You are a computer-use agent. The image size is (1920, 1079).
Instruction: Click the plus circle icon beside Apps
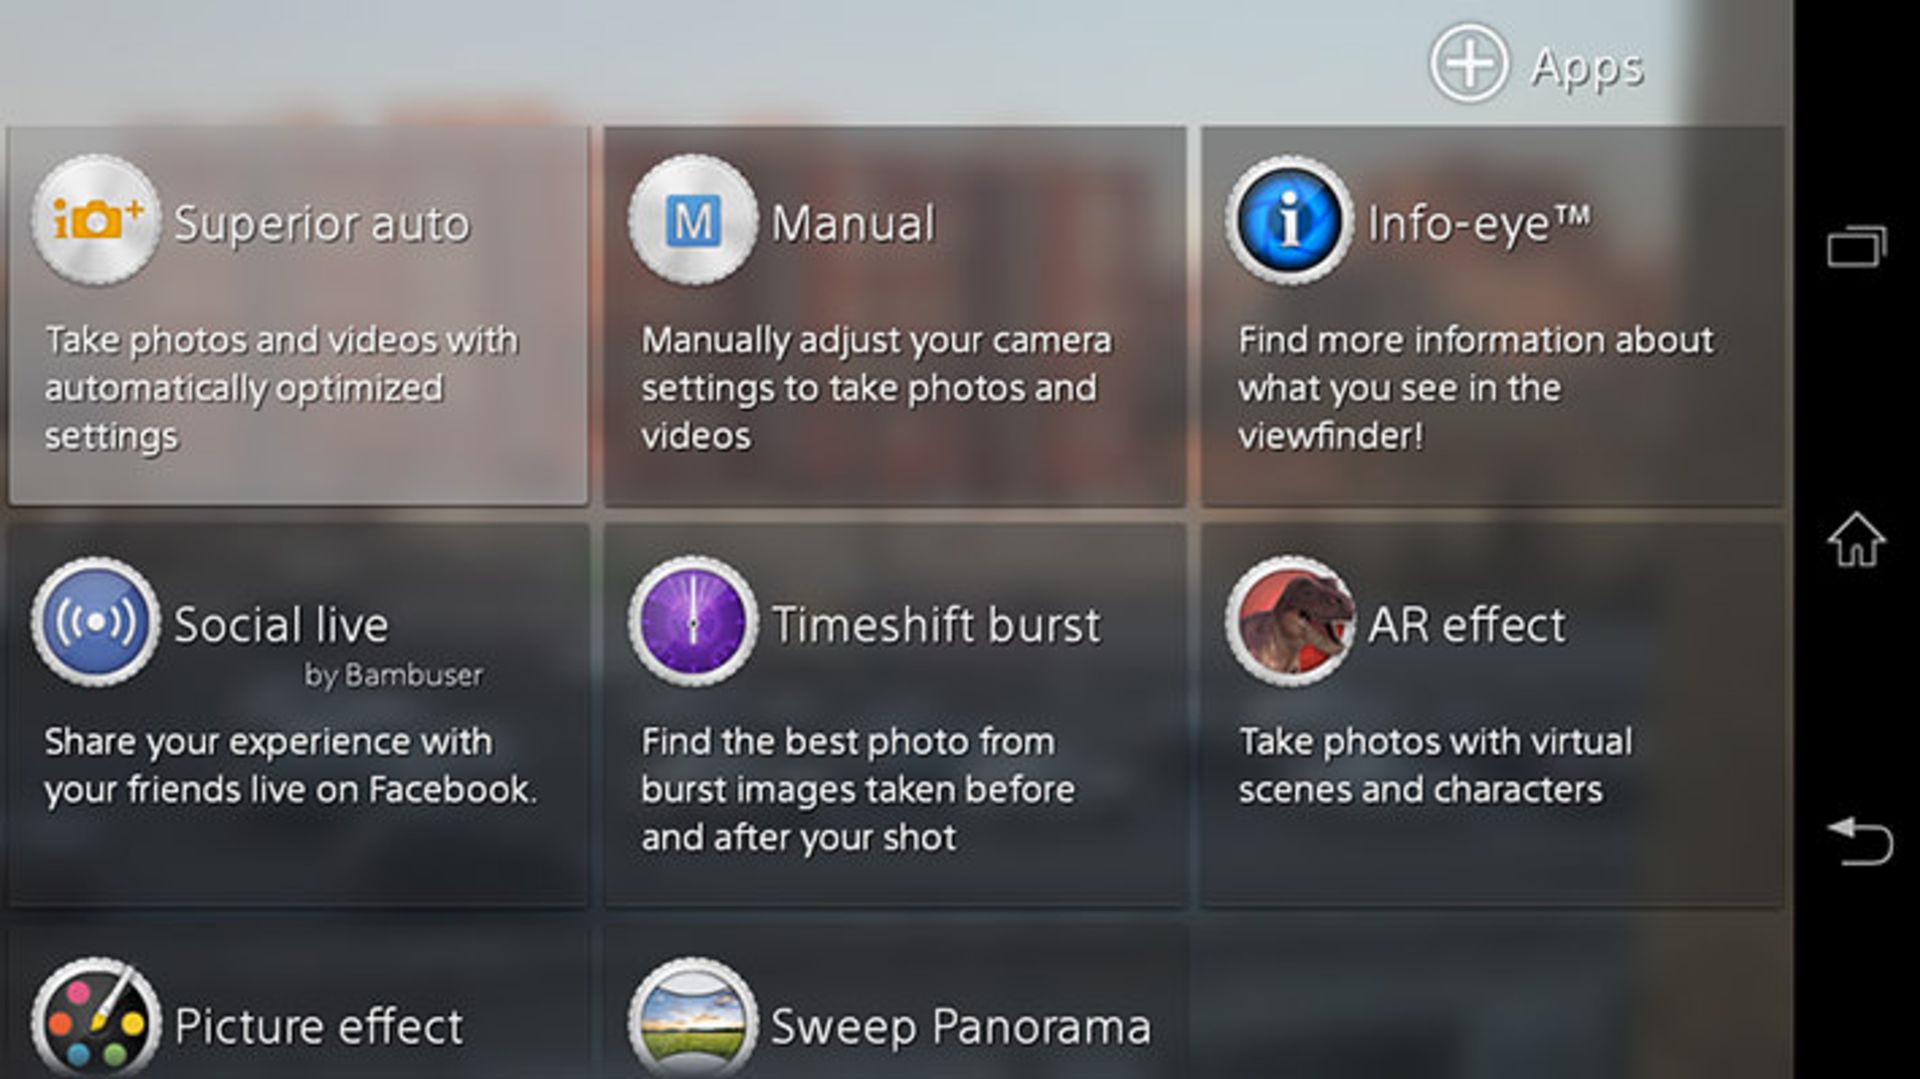coord(1468,64)
